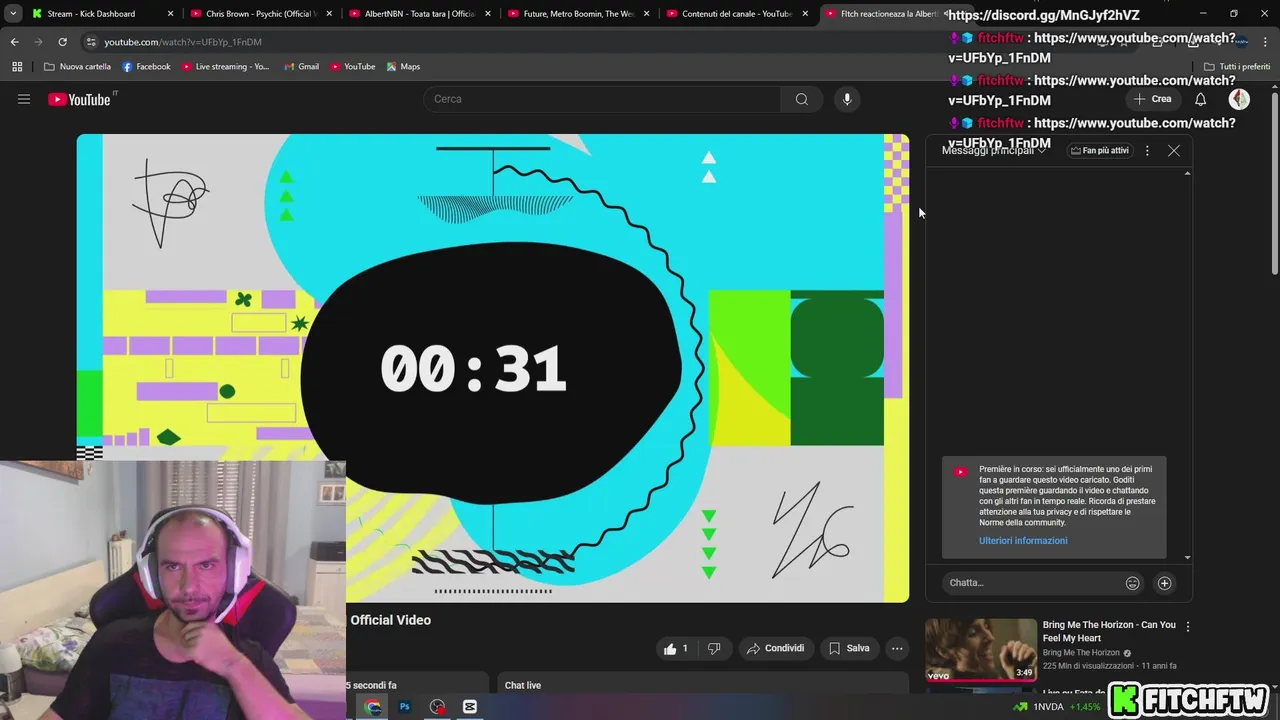Open the Maps bookmark

(x=404, y=66)
